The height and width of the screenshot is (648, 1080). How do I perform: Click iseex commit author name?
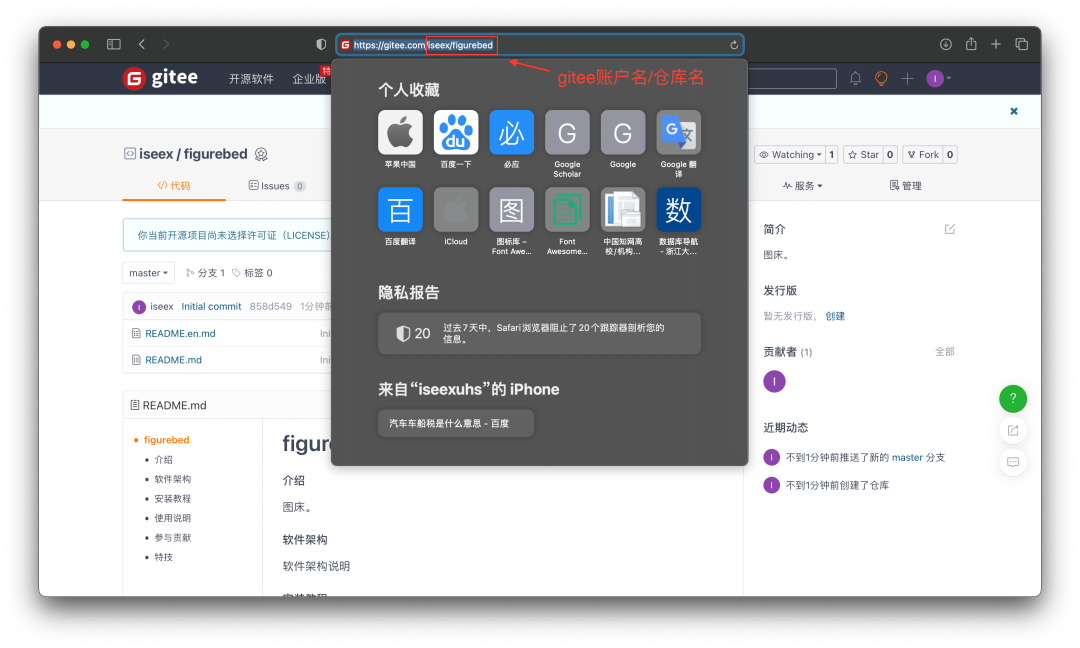point(162,306)
